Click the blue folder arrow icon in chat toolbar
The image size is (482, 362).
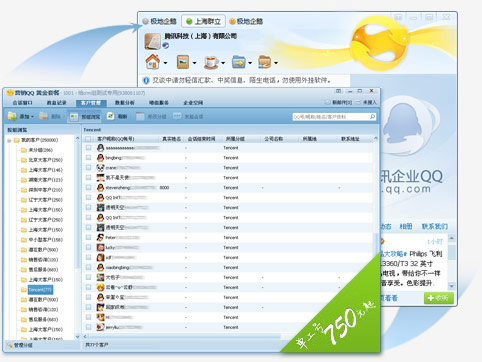[239, 62]
